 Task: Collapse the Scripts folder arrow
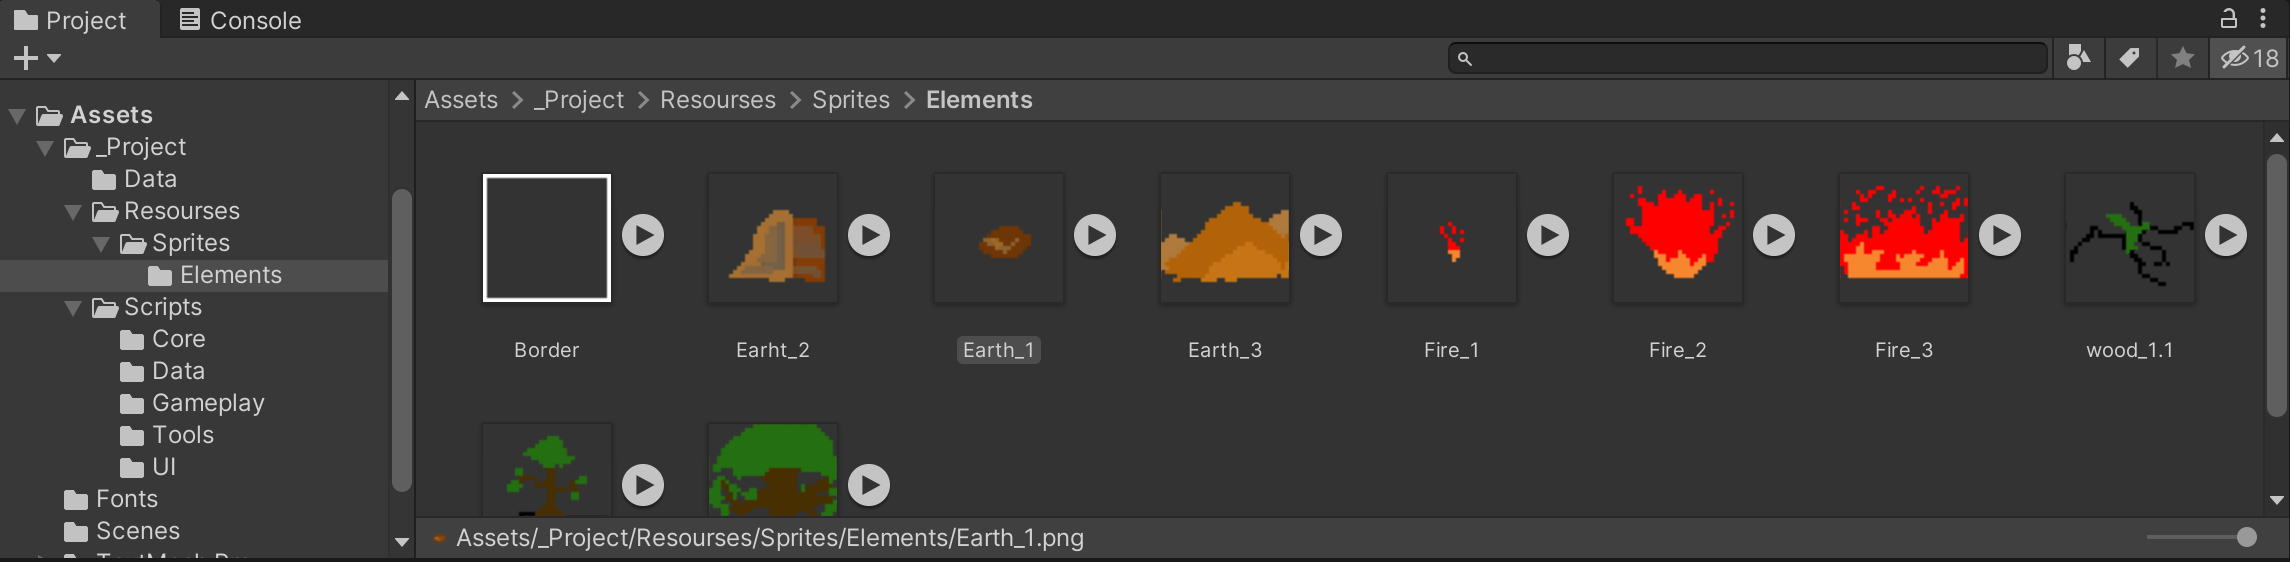(x=73, y=308)
